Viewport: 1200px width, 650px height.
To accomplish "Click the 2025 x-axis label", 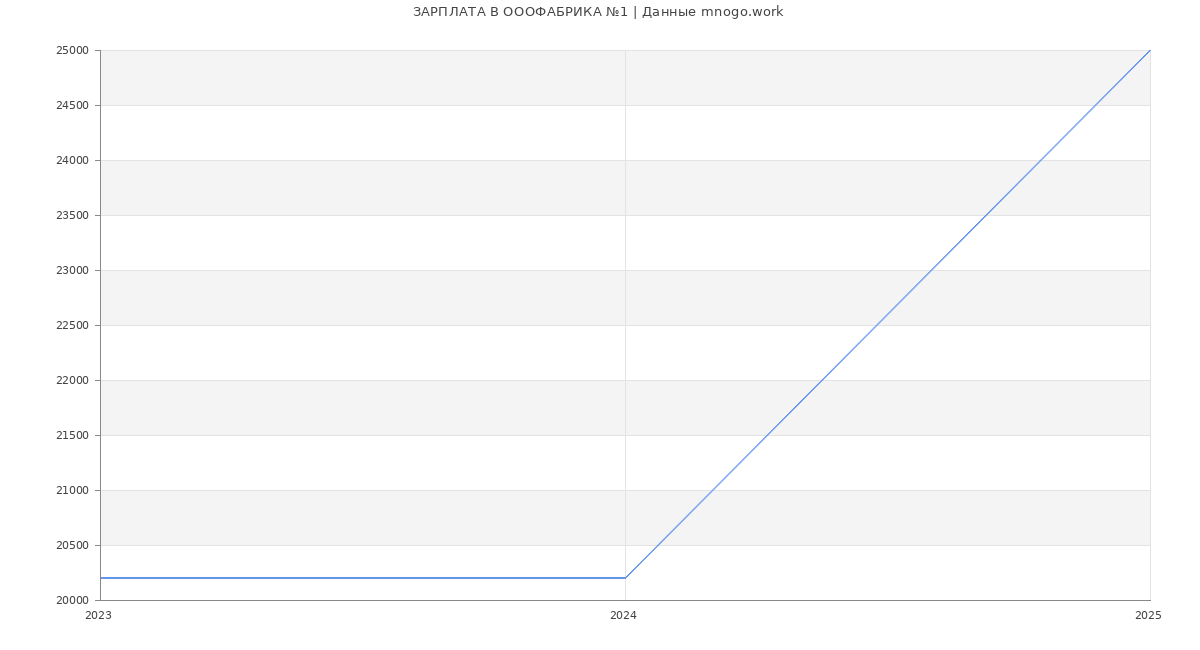I will tap(1148, 616).
